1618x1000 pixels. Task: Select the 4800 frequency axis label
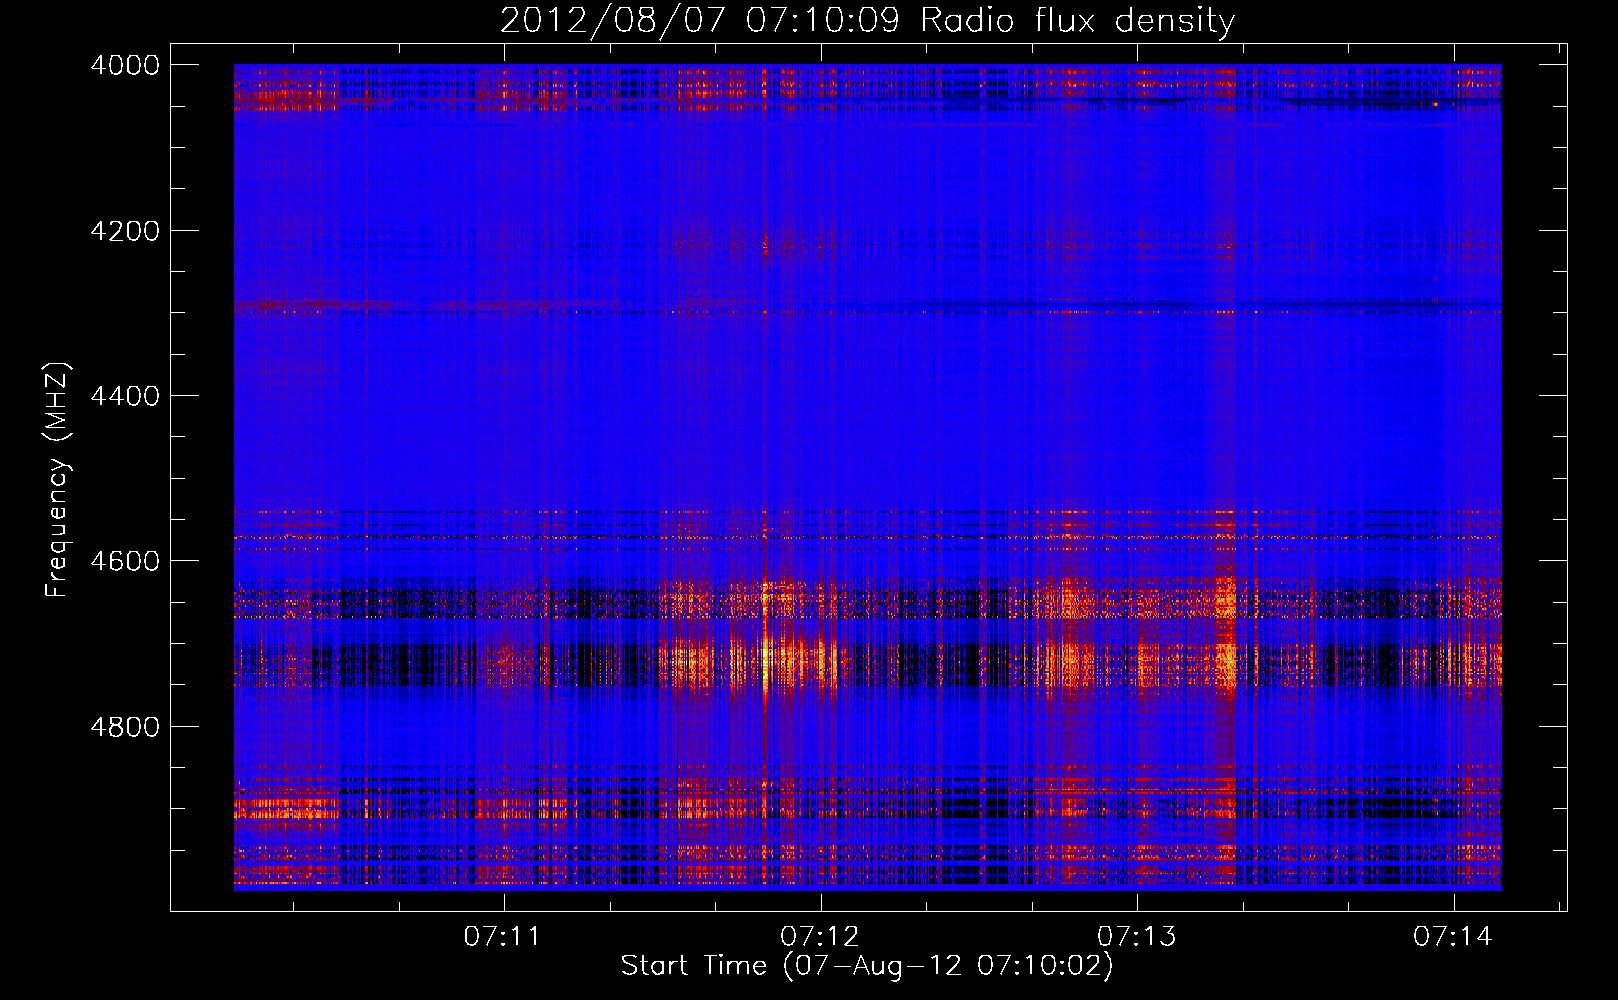pyautogui.click(x=125, y=726)
